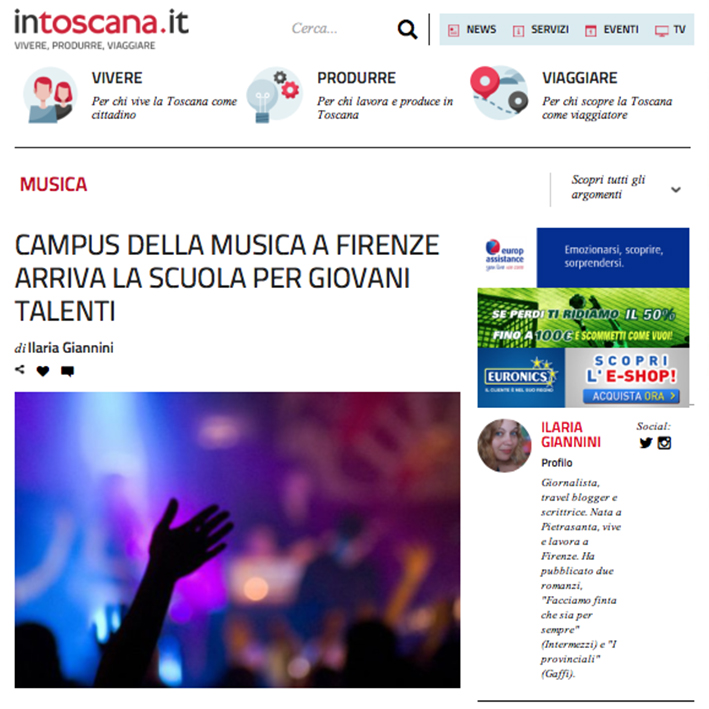This screenshot has height=709, width=709.
Task: Open Ilaria Giannini's Instagram icon
Action: 664,443
